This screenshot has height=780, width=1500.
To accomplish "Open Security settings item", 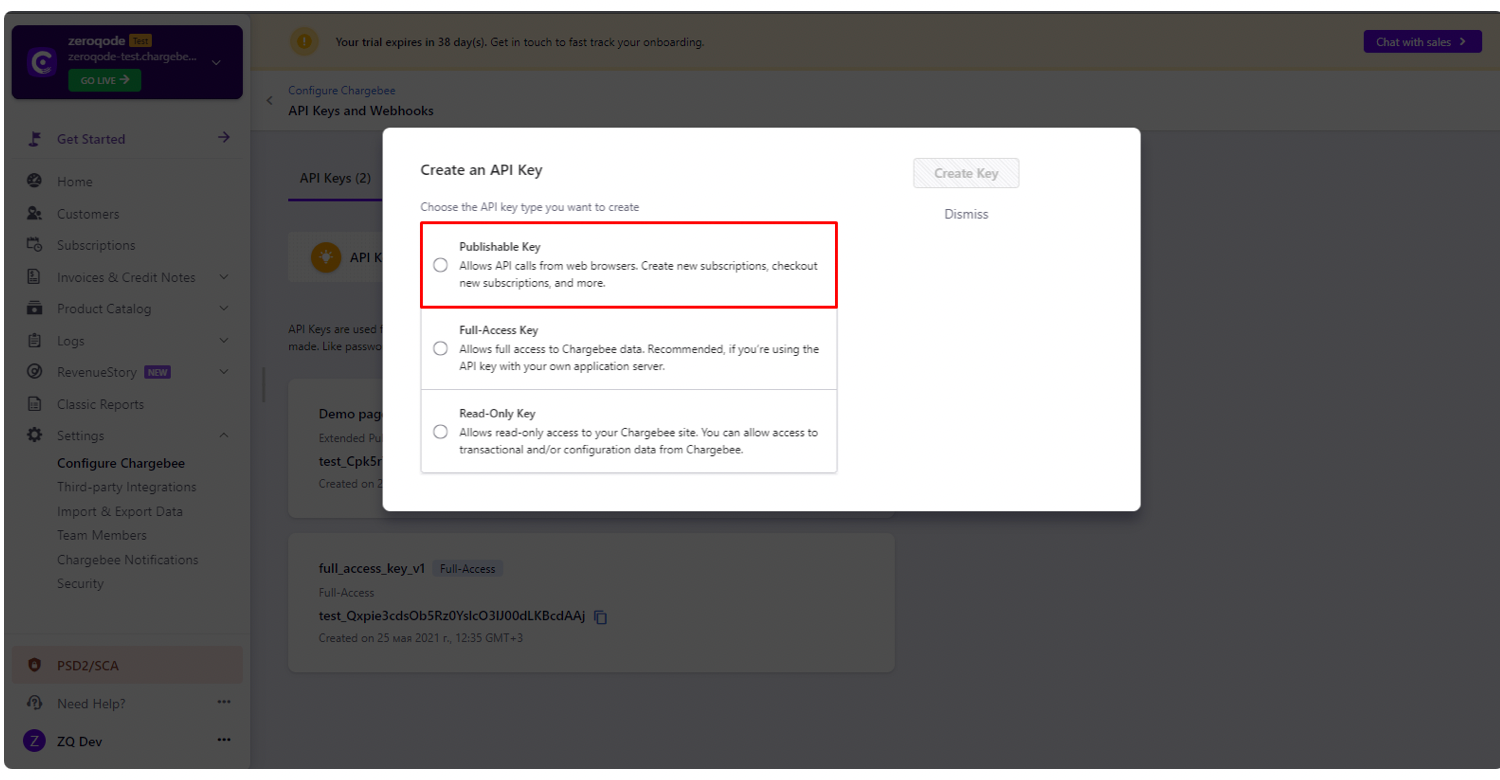I will (80, 584).
